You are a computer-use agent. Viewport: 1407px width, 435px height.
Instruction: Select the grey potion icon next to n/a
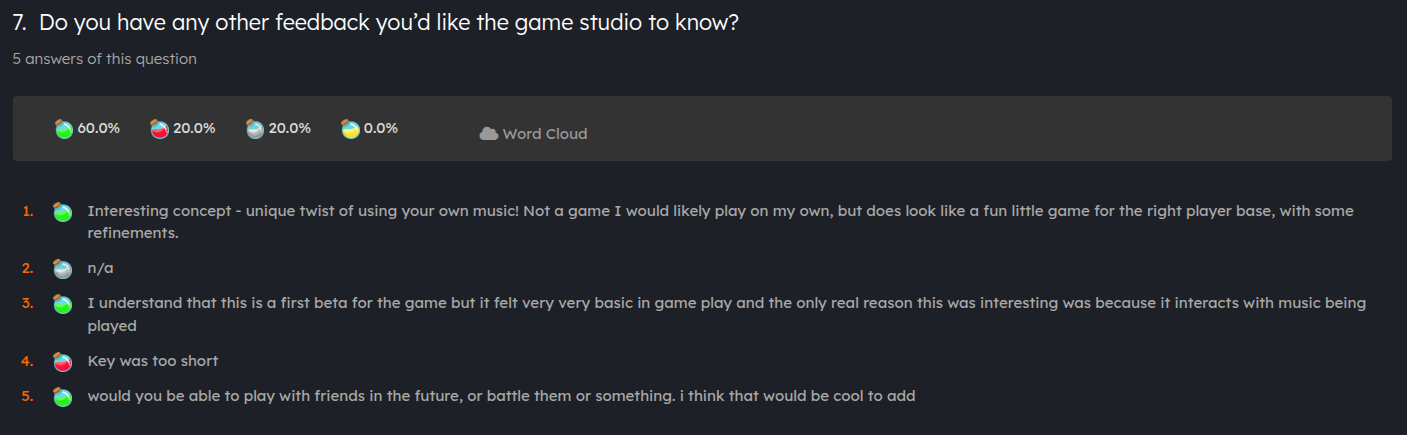tap(63, 269)
